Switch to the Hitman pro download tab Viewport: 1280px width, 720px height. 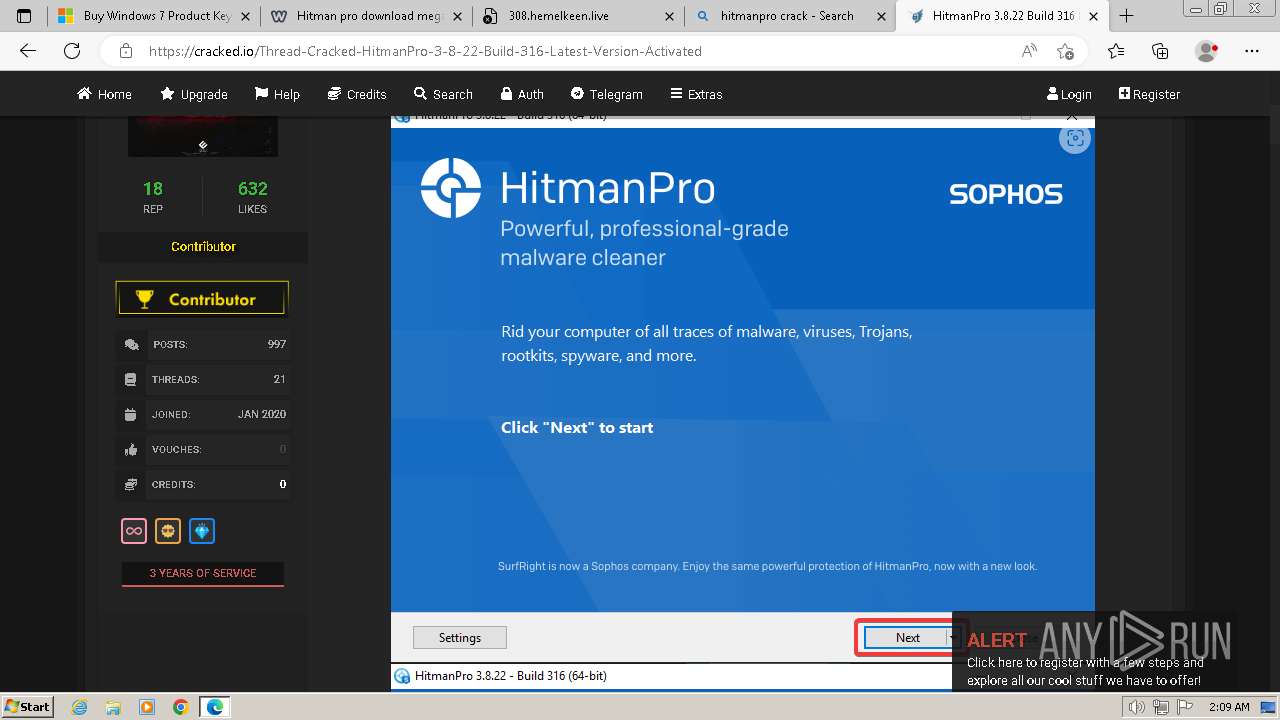click(x=365, y=16)
